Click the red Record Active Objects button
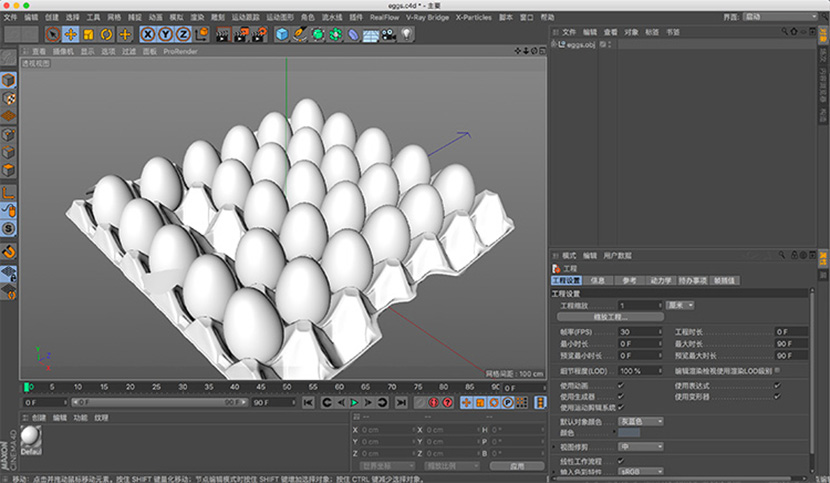Viewport: 830px width, 483px height. [x=433, y=402]
